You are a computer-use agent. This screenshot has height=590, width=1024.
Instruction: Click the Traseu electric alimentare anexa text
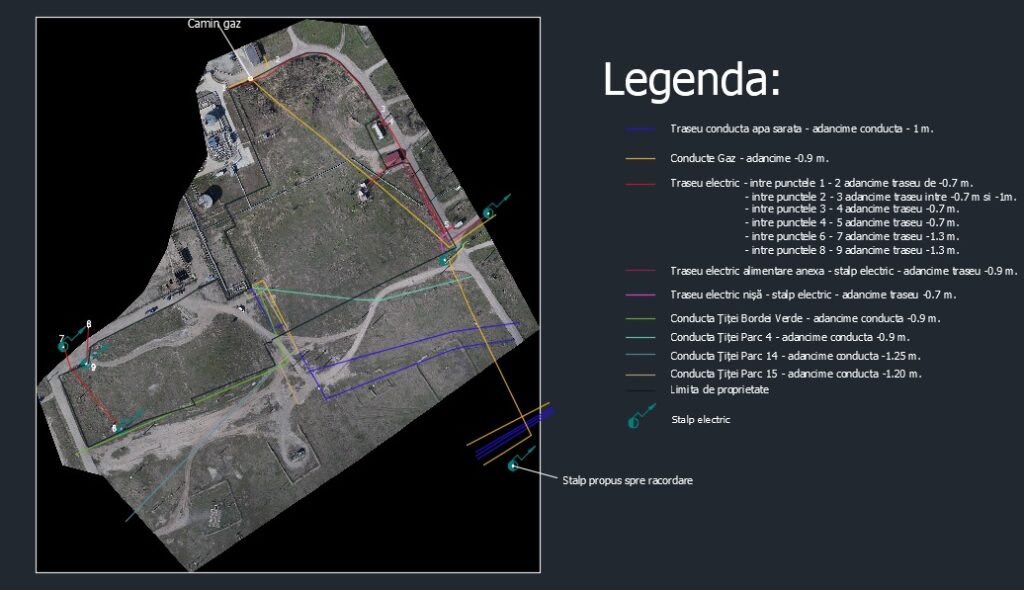pos(843,271)
